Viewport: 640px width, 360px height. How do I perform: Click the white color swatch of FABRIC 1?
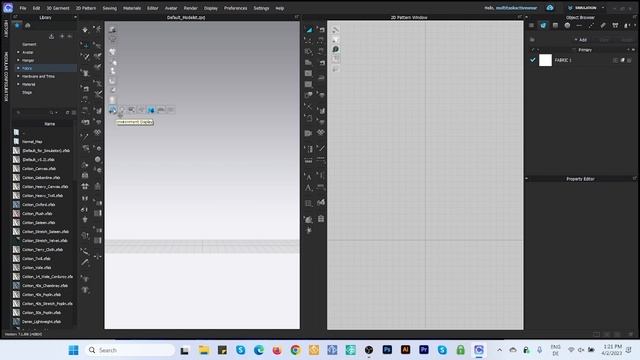[545, 60]
